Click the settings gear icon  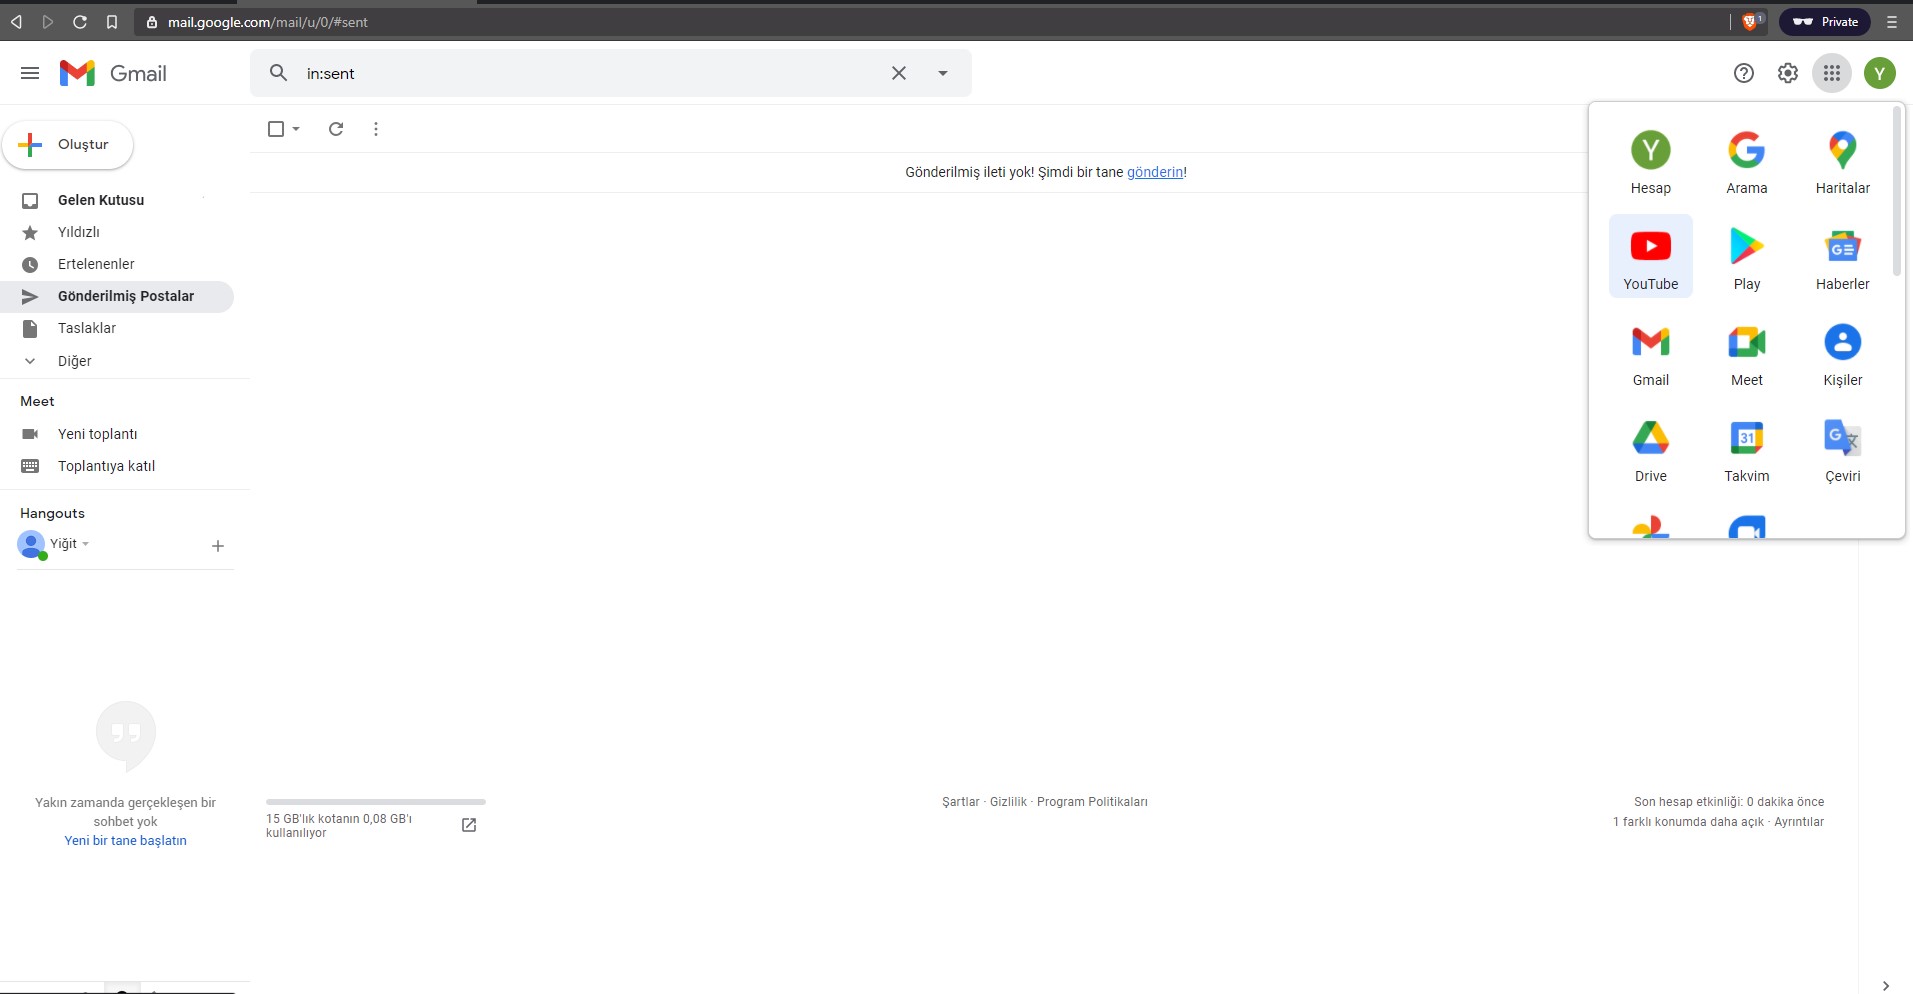[1787, 73]
